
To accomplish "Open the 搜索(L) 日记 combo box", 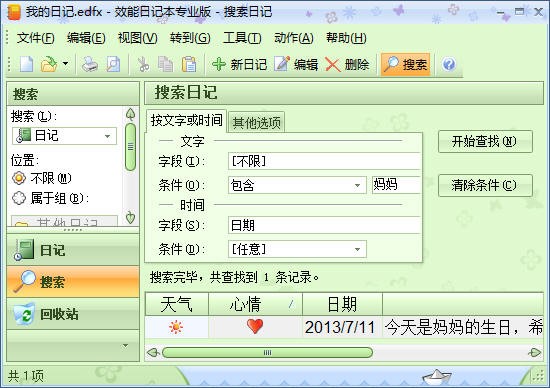I will (x=64, y=136).
